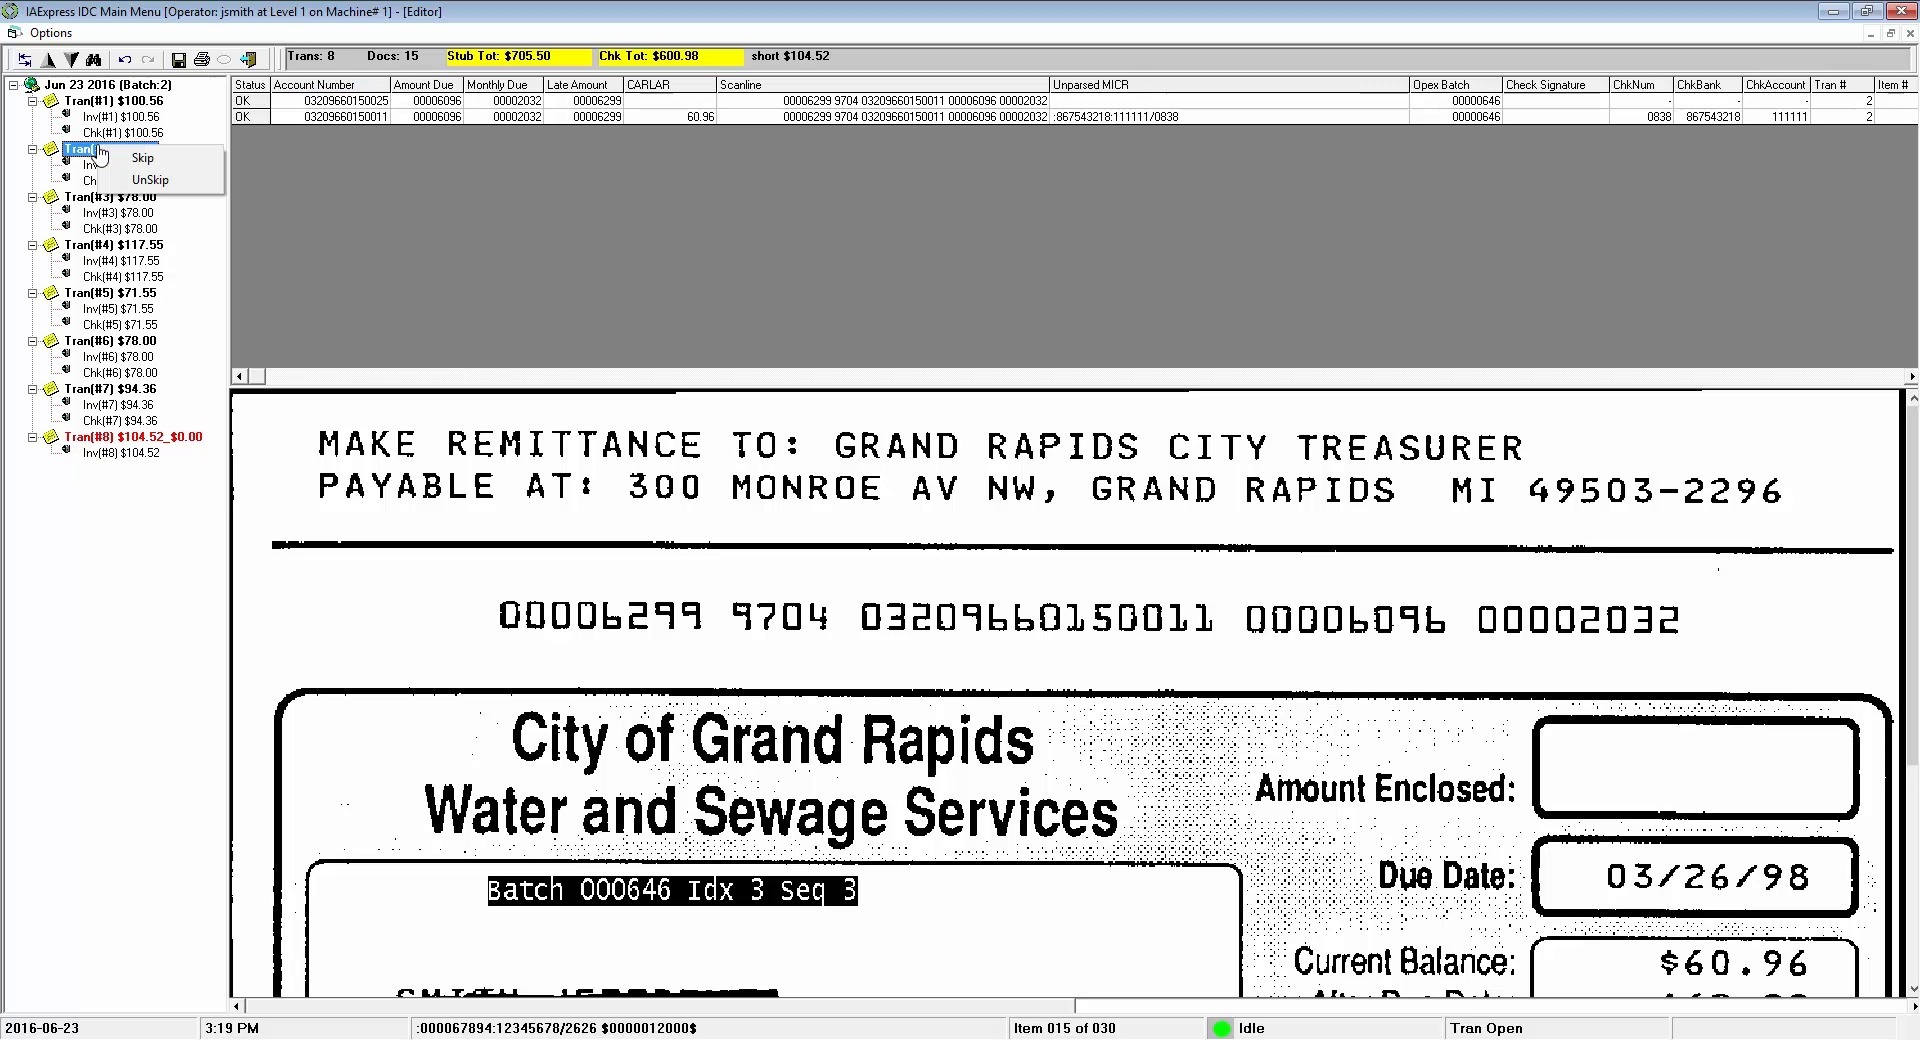Click the Check Signature column header
Screen dimensions: 1920x1040
[1555, 85]
